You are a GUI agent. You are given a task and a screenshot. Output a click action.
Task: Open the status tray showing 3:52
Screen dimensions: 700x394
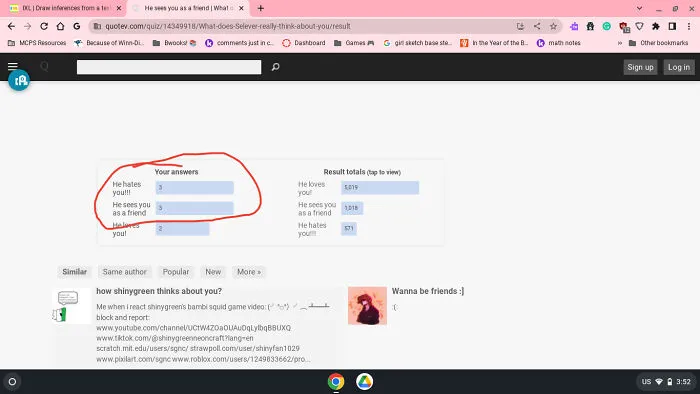(667, 382)
